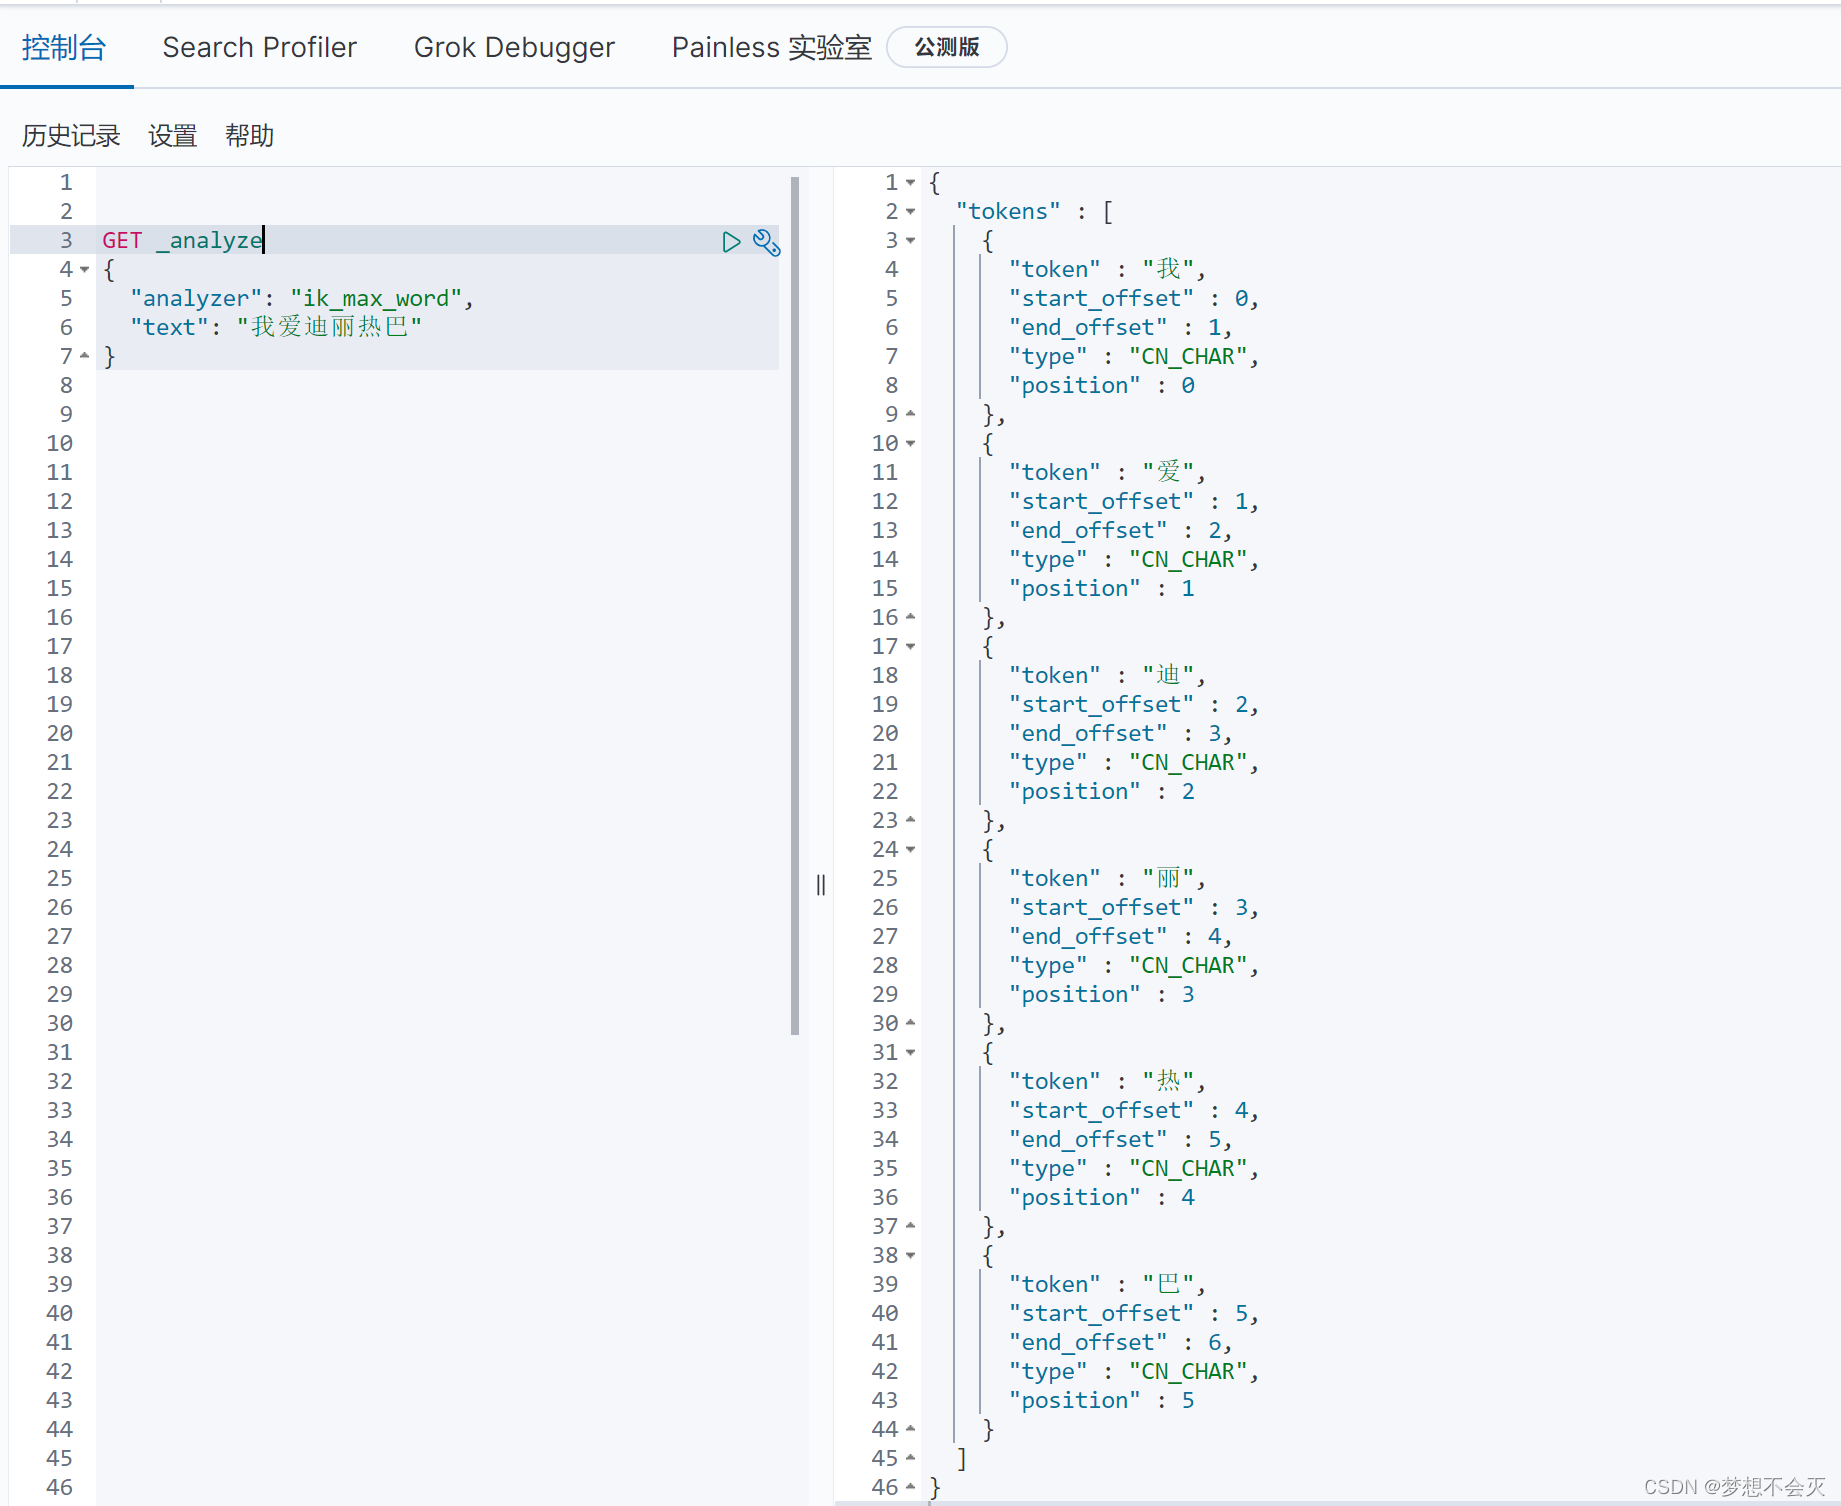Open the Grok Debugger tab
Viewport: 1841px width, 1506px height.
(514, 47)
